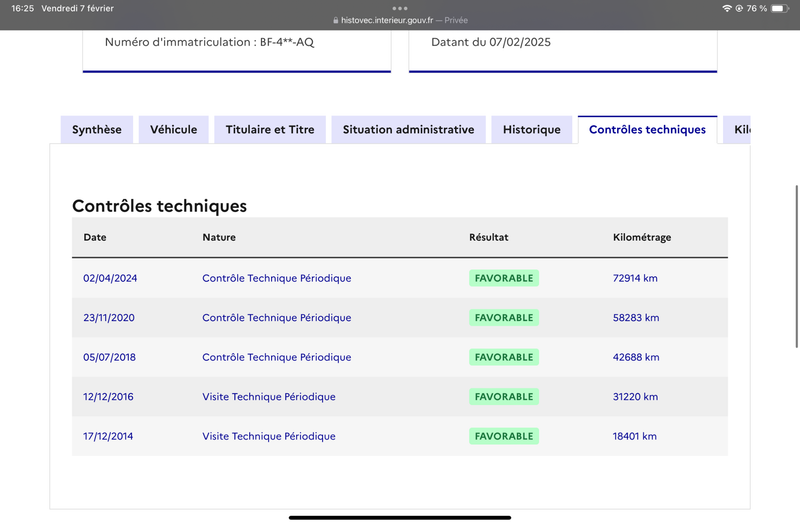Image resolution: width=800 pixels, height=525 pixels.
Task: Click the Résultat column header
Action: 489,237
